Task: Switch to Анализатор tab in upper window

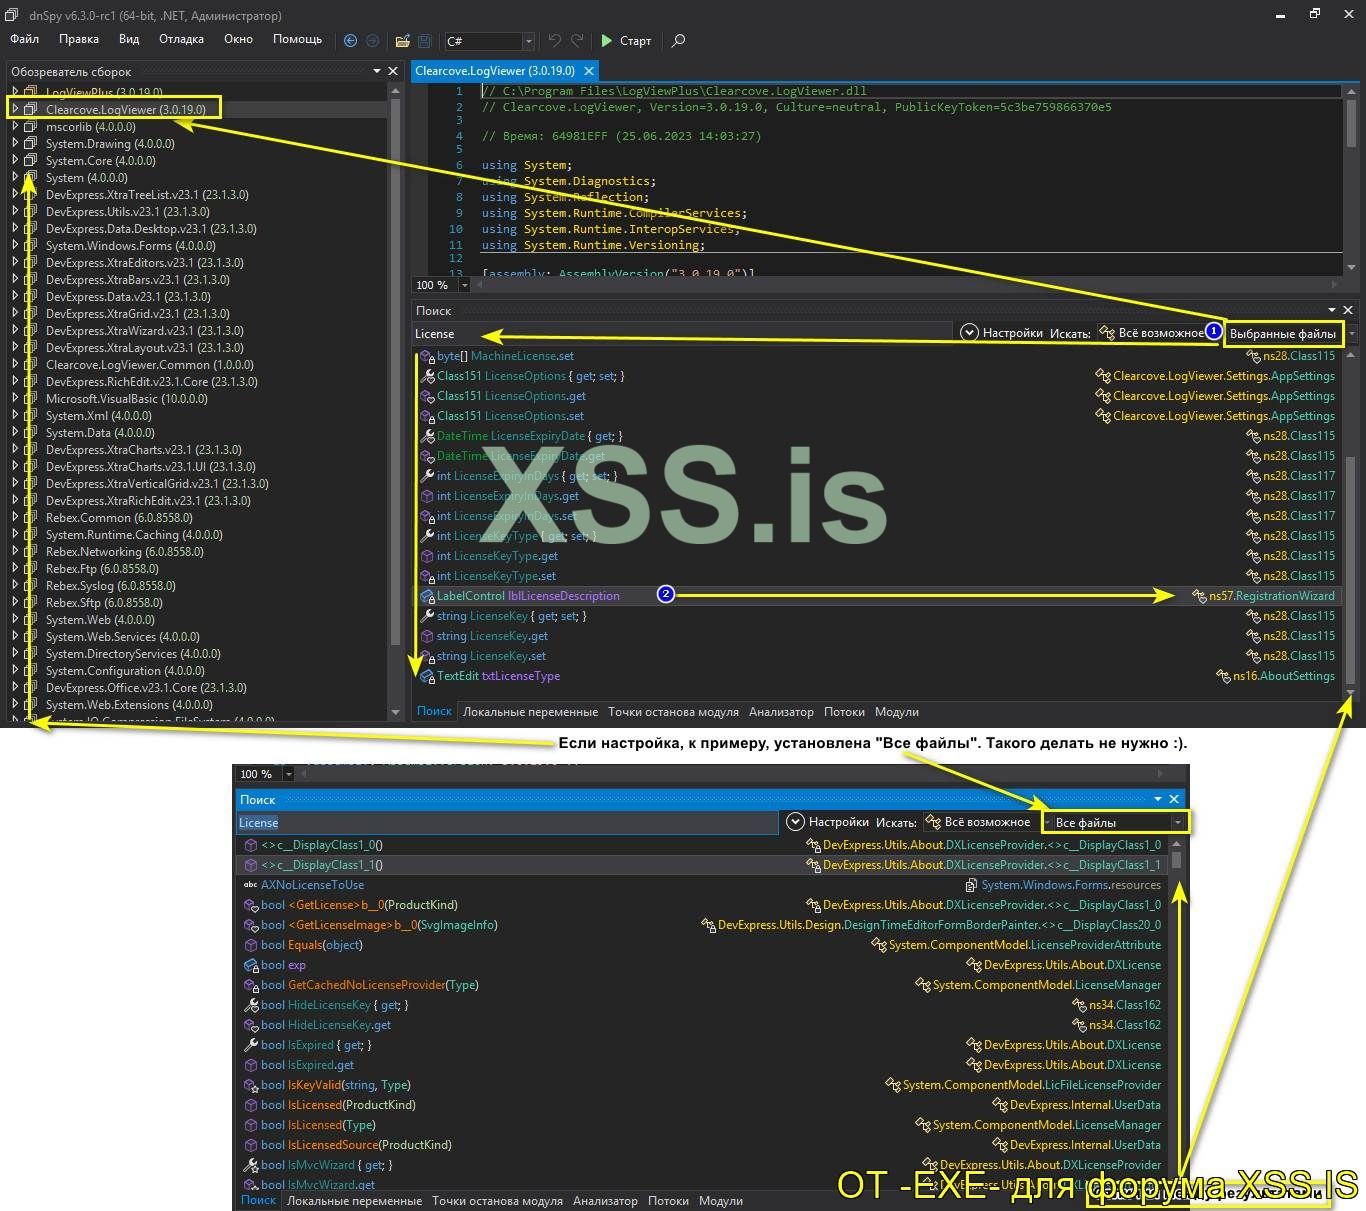Action: click(x=781, y=712)
